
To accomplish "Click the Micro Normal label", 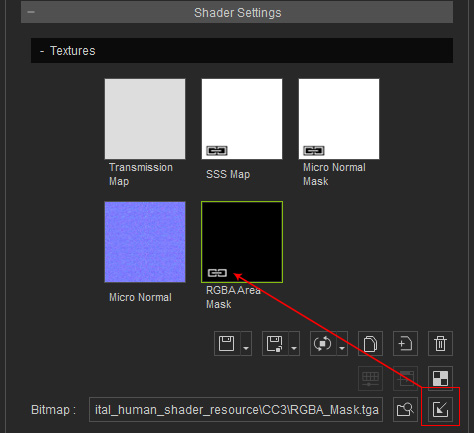I will [x=140, y=297].
